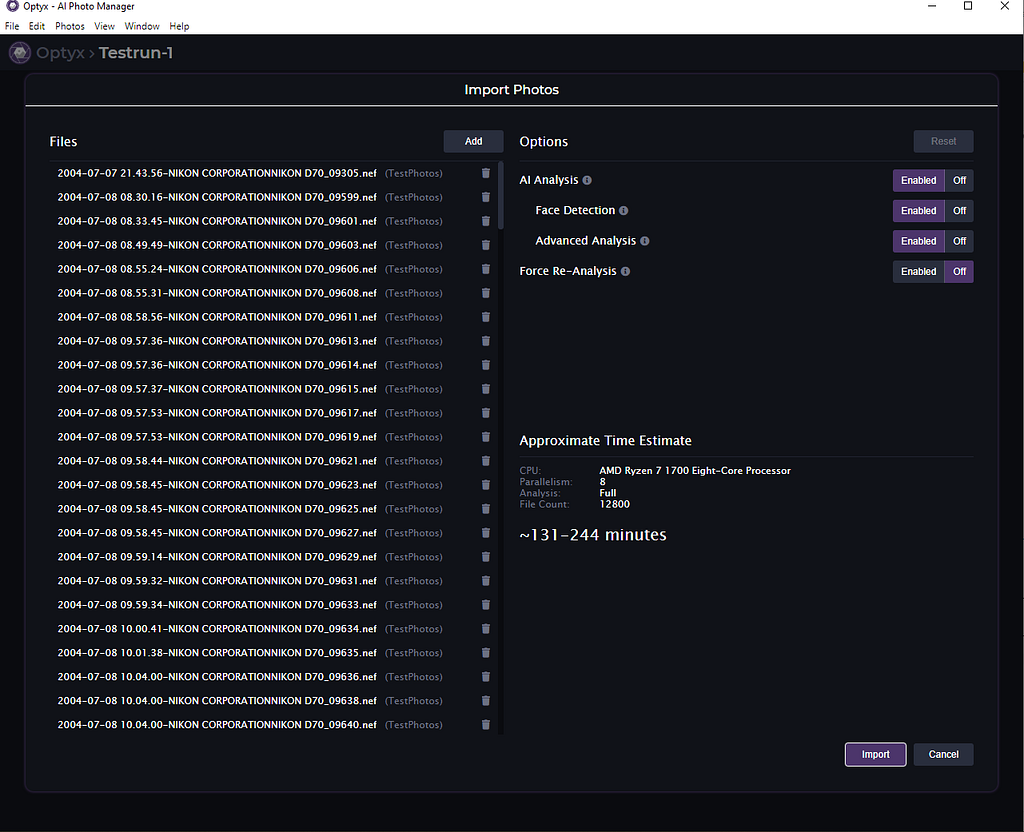
Task: Click the Parallelism value 8
Action: click(603, 481)
